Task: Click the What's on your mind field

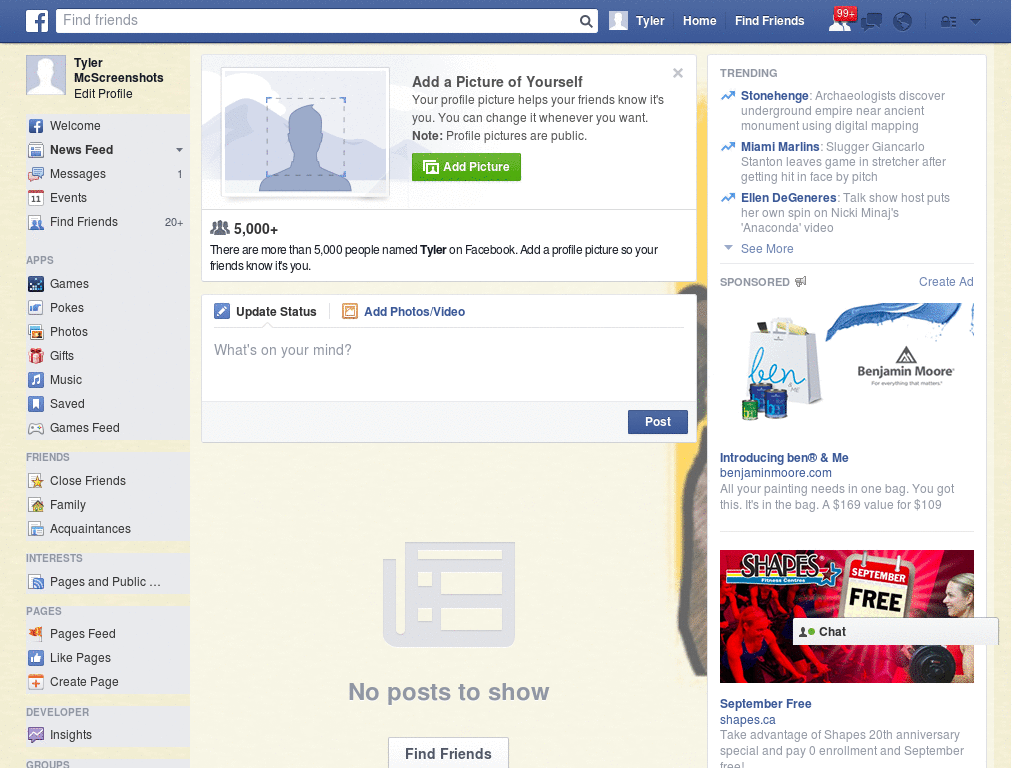Action: 449,366
